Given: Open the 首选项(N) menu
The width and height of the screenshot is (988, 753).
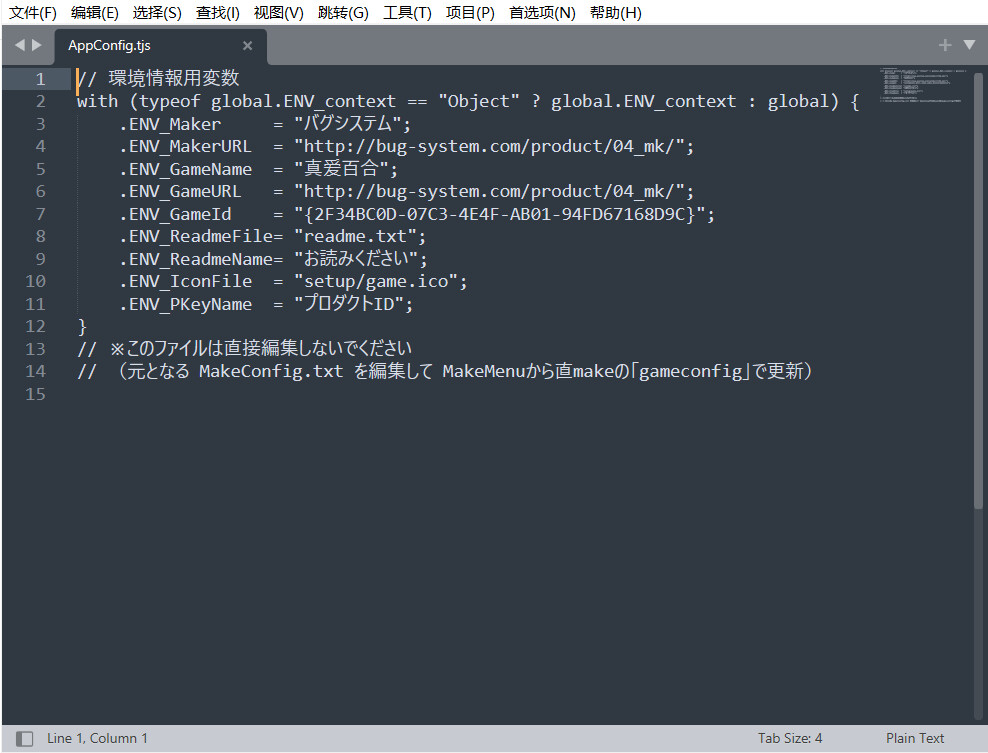Looking at the screenshot, I should [542, 13].
